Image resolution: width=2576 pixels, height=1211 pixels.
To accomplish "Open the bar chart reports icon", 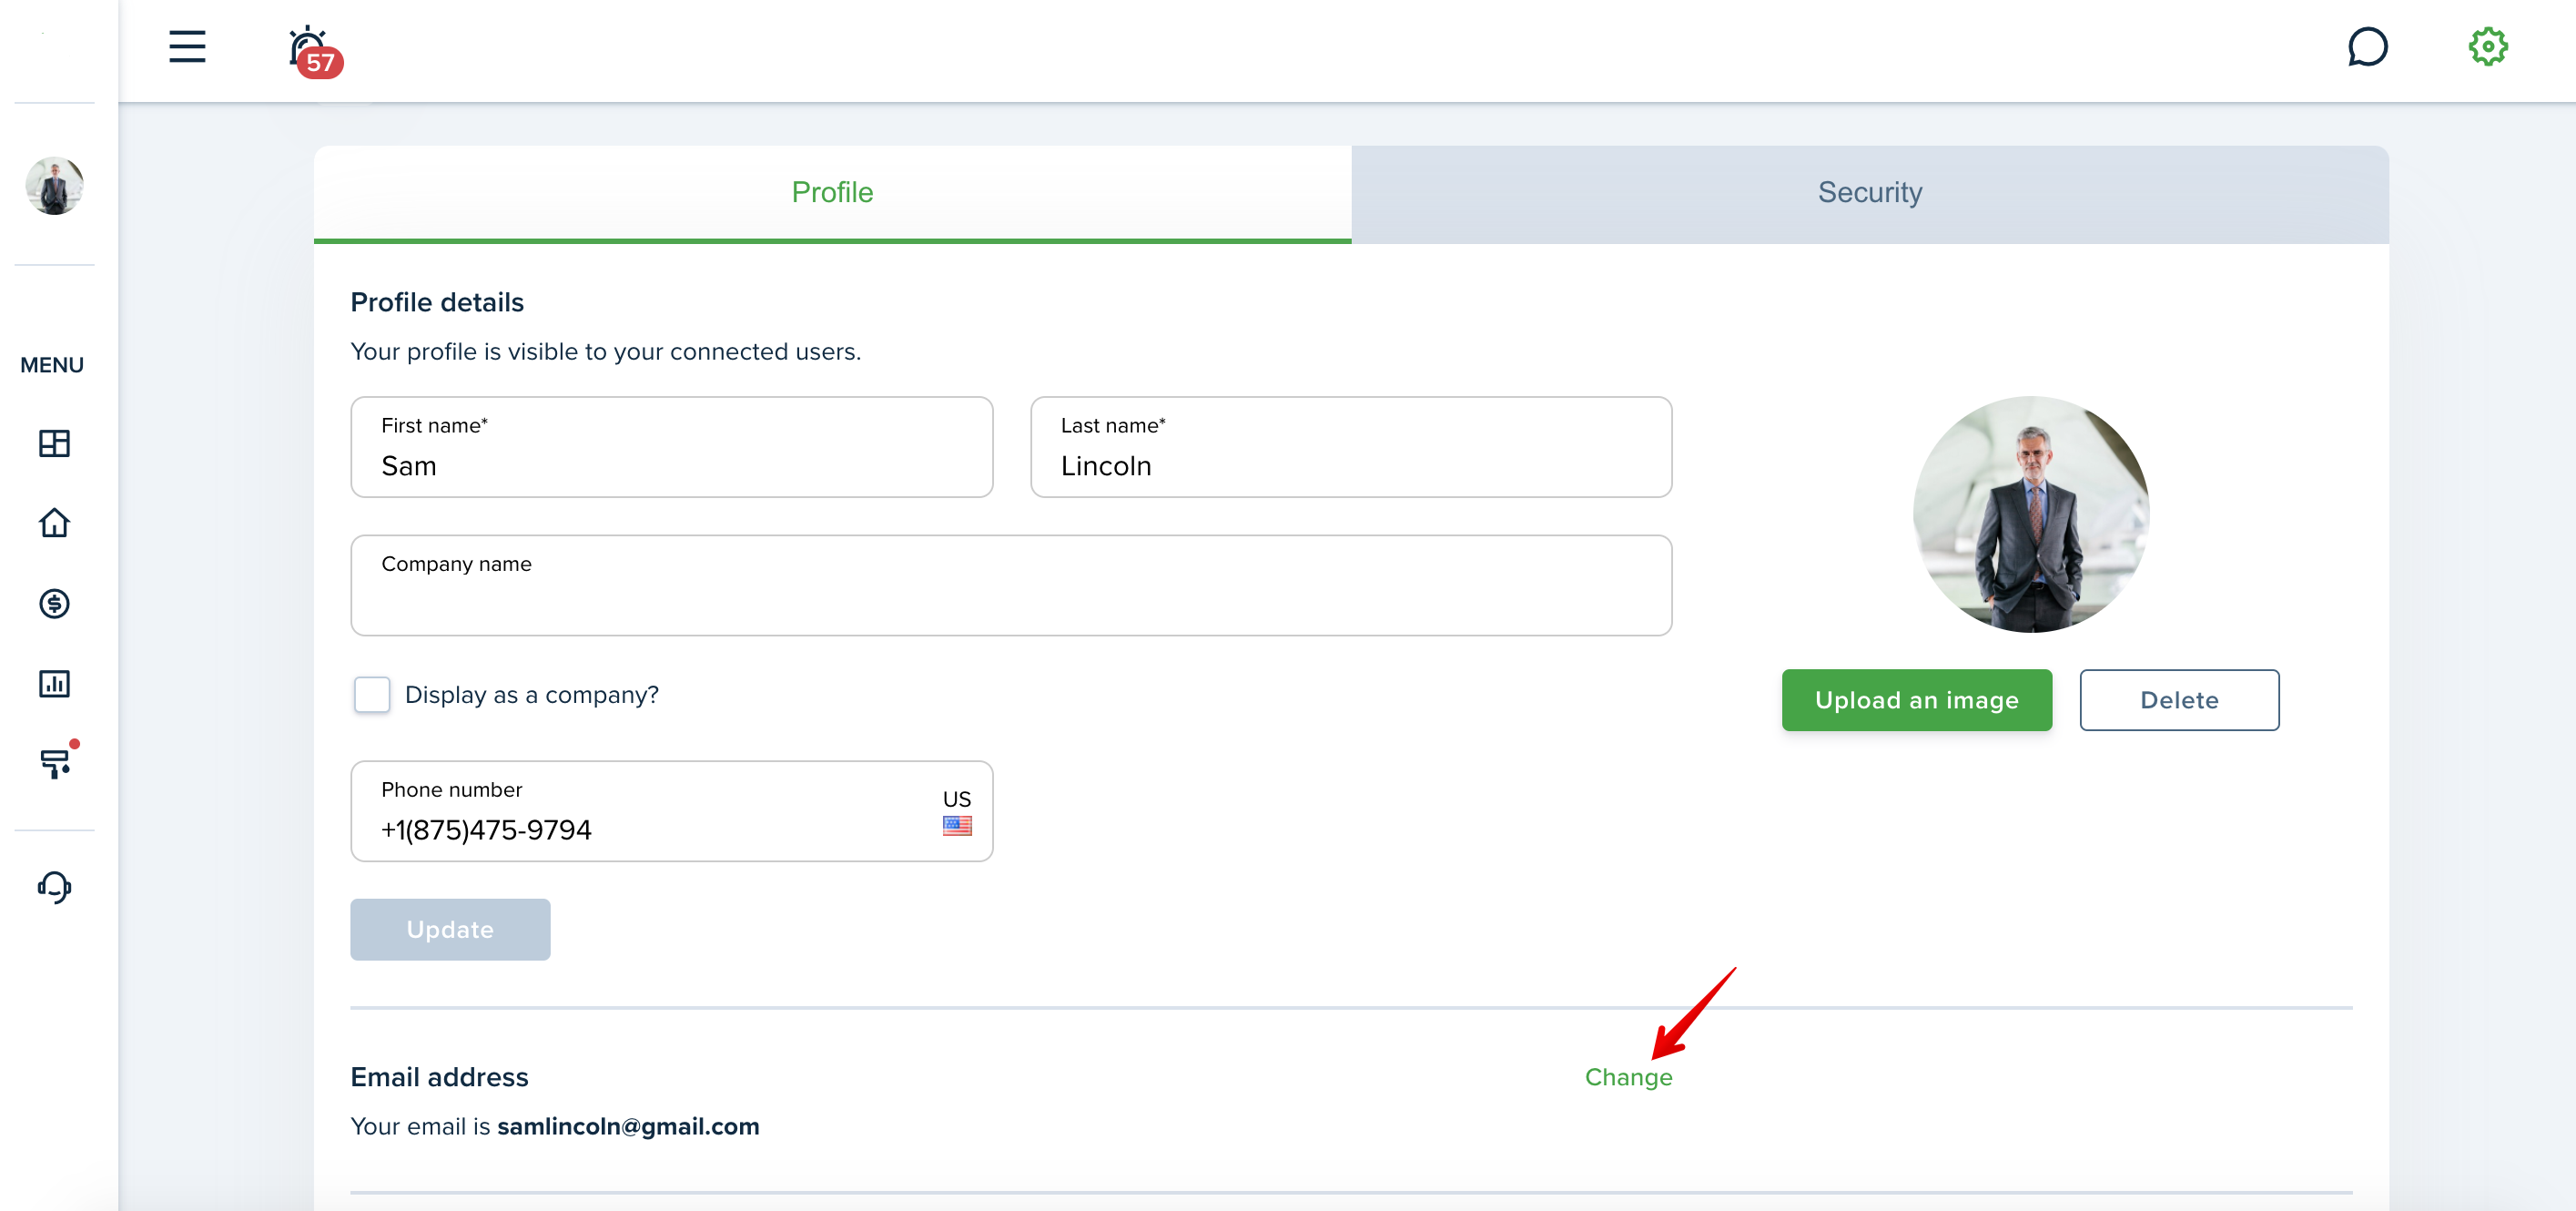I will (54, 683).
